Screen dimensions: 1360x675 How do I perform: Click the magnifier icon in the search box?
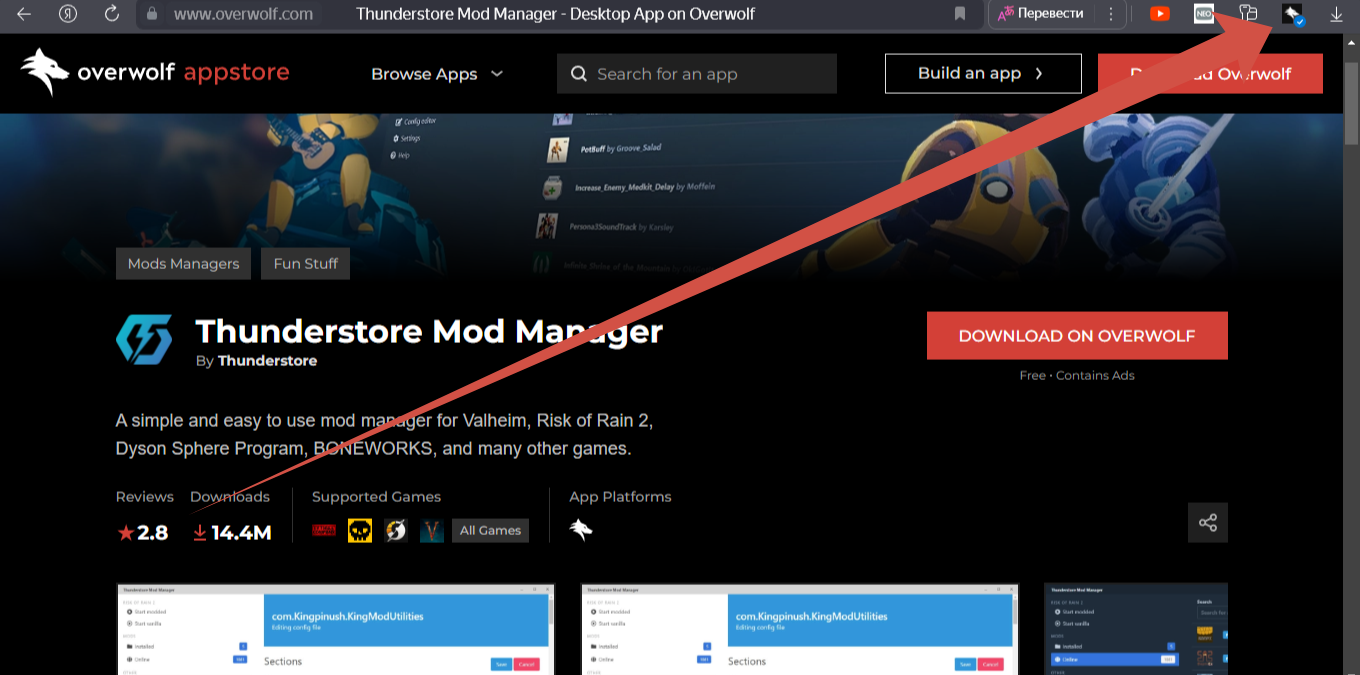pyautogui.click(x=578, y=74)
